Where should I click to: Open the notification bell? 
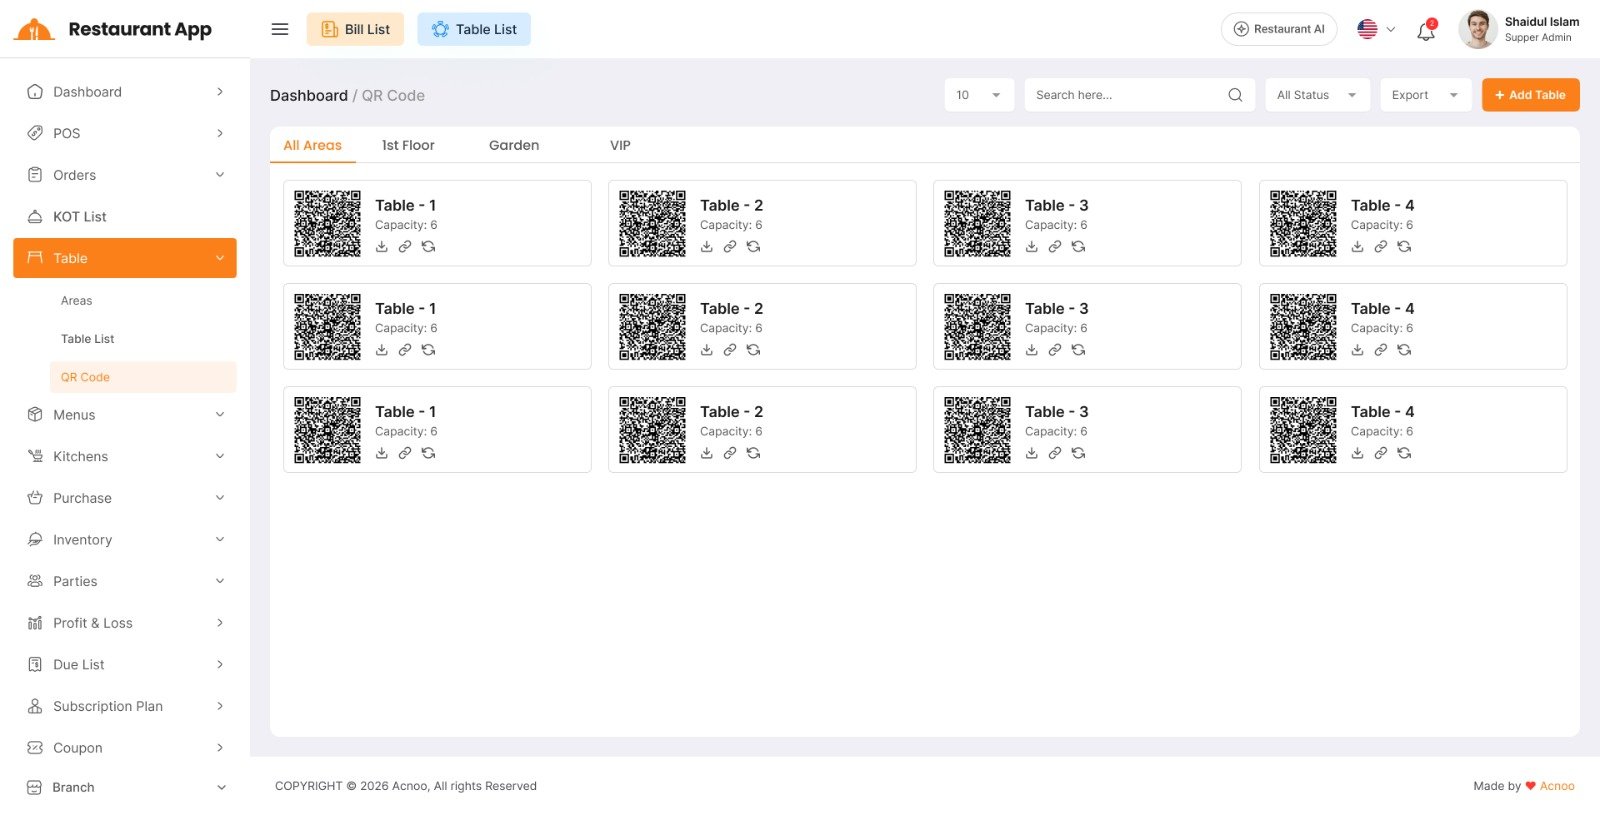coord(1426,31)
